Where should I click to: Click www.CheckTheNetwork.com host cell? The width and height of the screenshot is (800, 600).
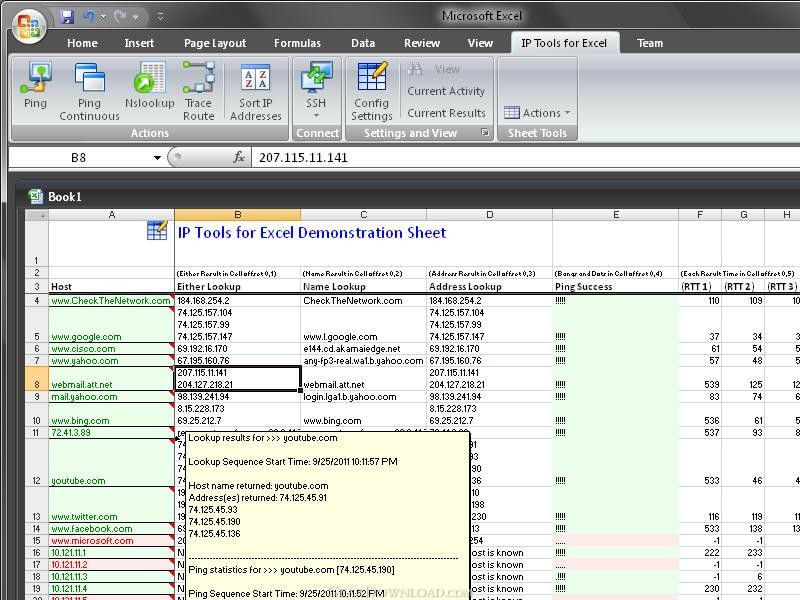(x=111, y=301)
